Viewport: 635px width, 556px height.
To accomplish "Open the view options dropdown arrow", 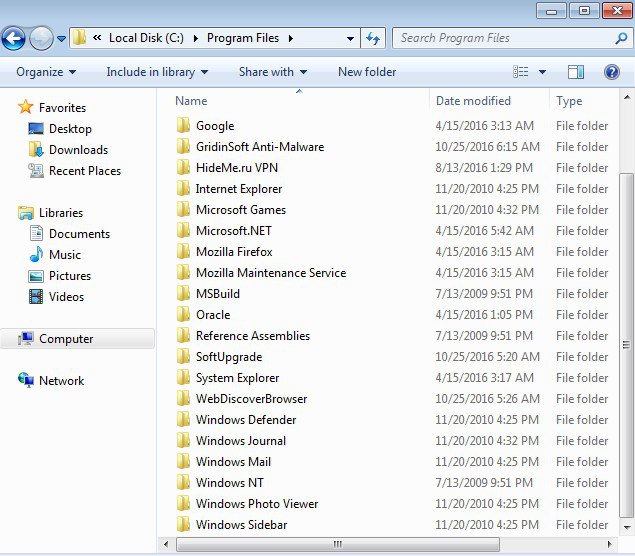I will (x=542, y=72).
